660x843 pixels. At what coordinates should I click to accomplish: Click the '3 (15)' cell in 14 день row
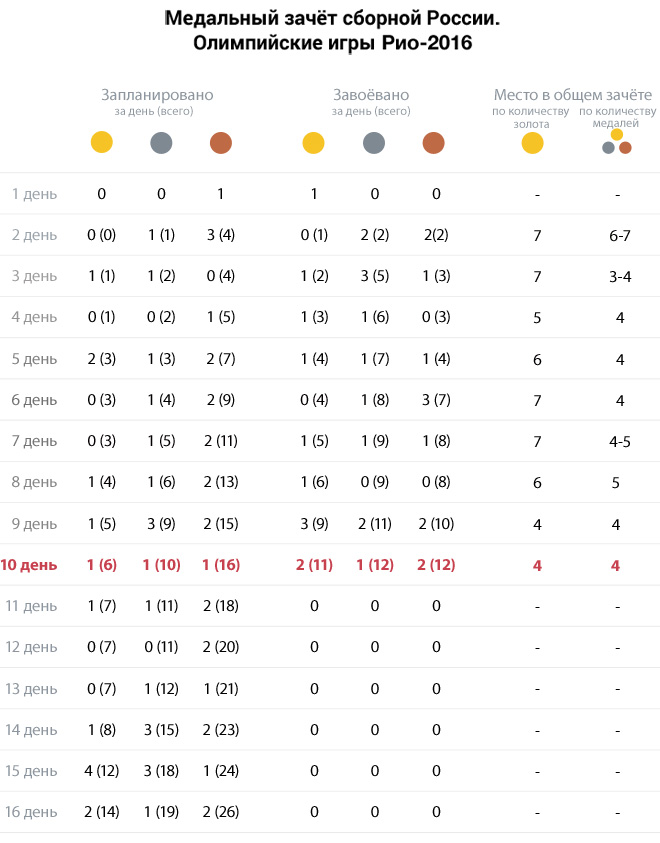pos(161,730)
